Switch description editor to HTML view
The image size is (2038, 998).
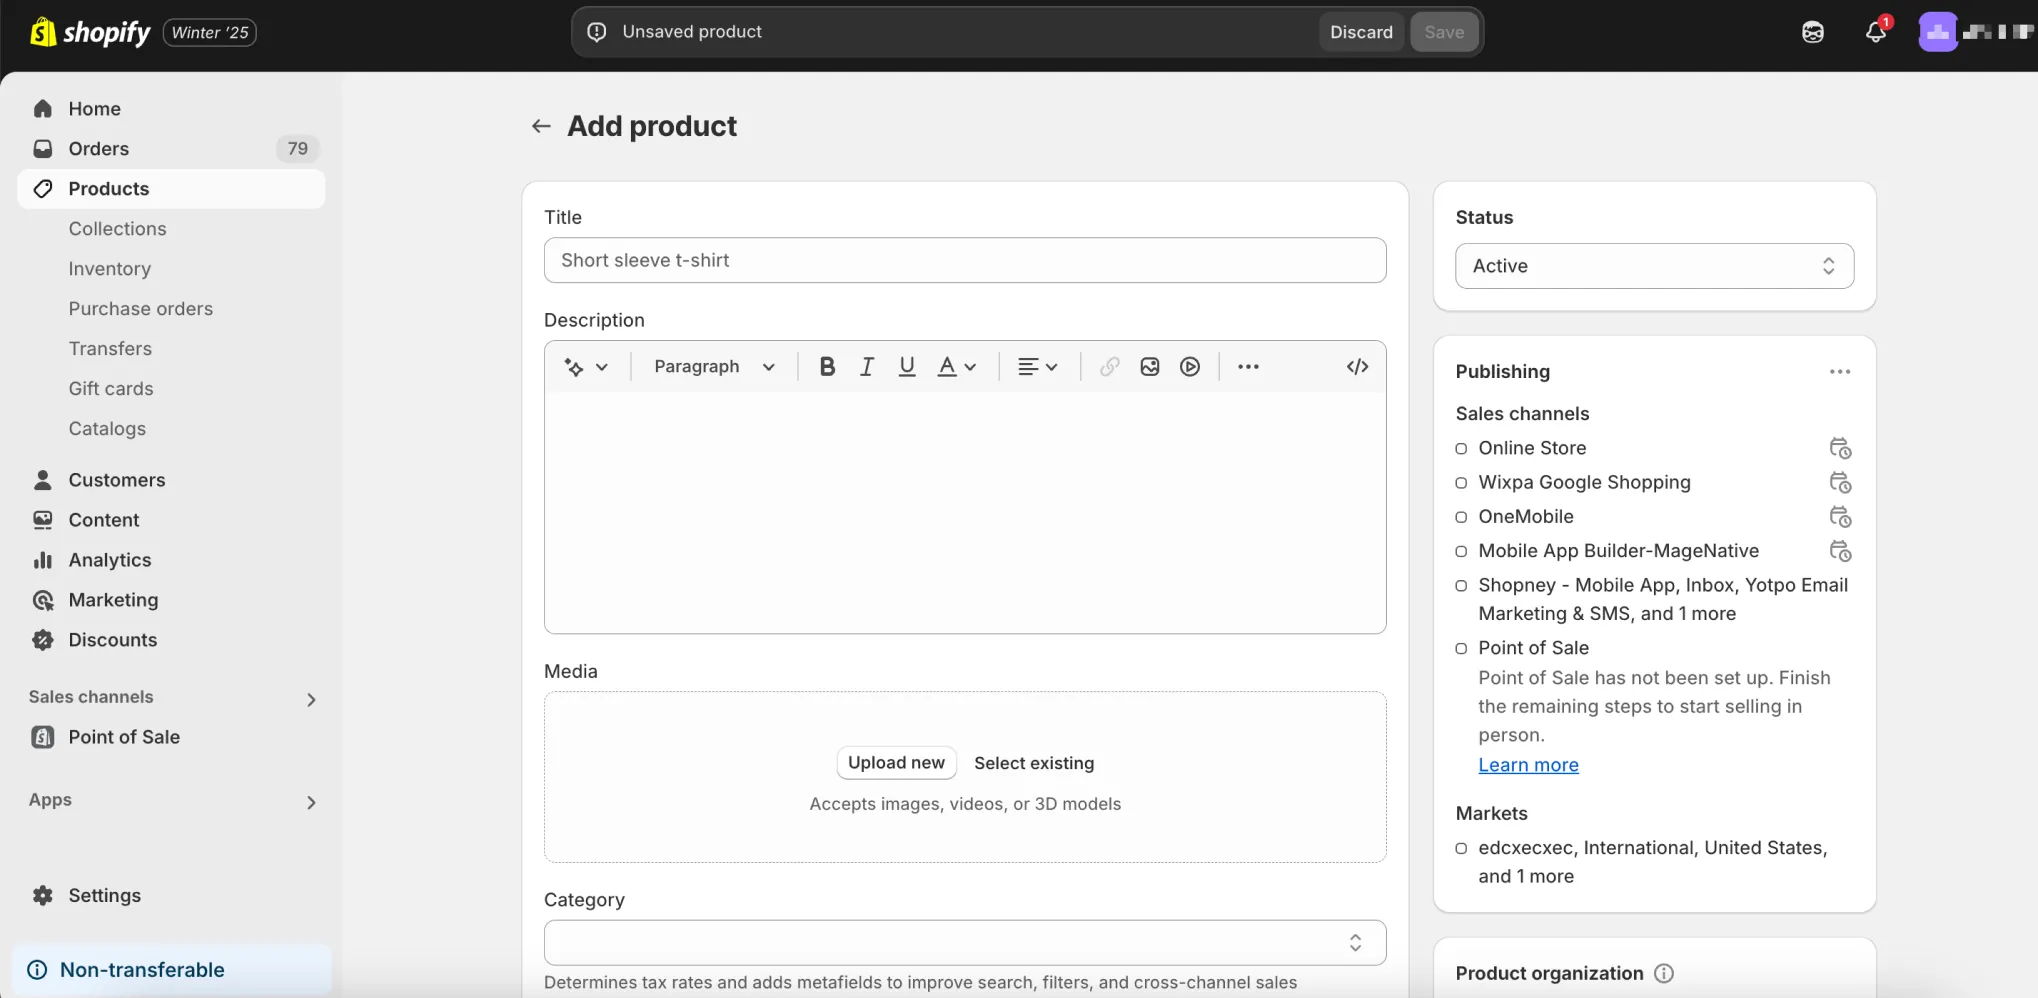point(1357,367)
